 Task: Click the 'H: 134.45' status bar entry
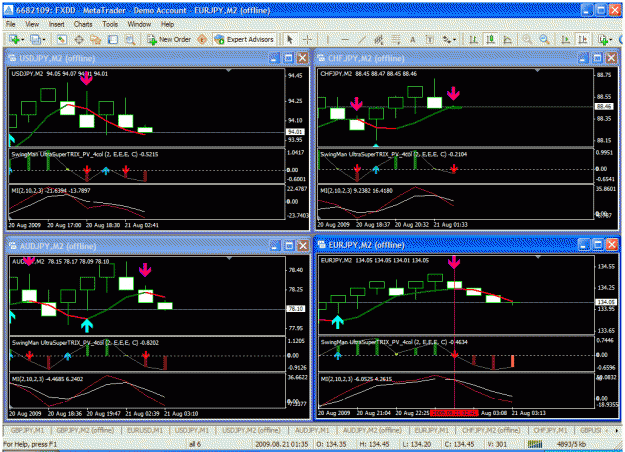(x=374, y=444)
